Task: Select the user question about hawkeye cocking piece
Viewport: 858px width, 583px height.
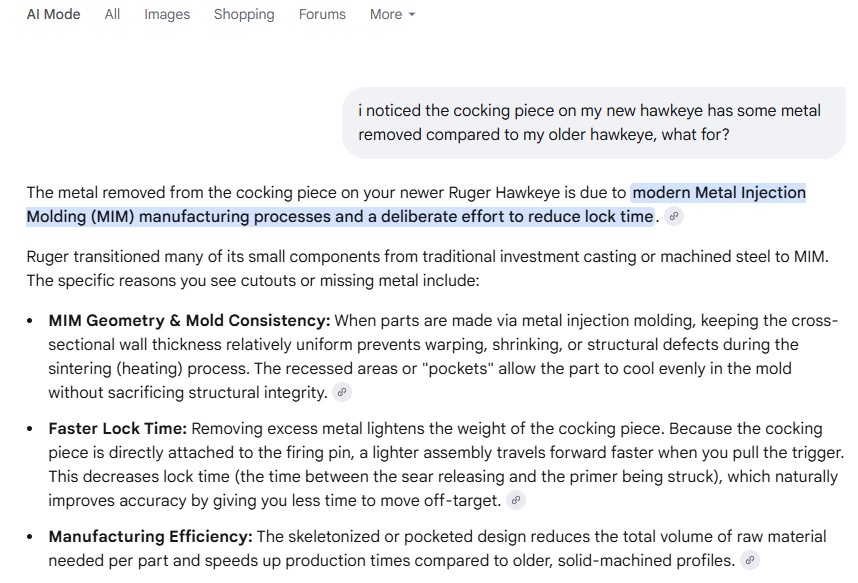Action: click(x=594, y=123)
